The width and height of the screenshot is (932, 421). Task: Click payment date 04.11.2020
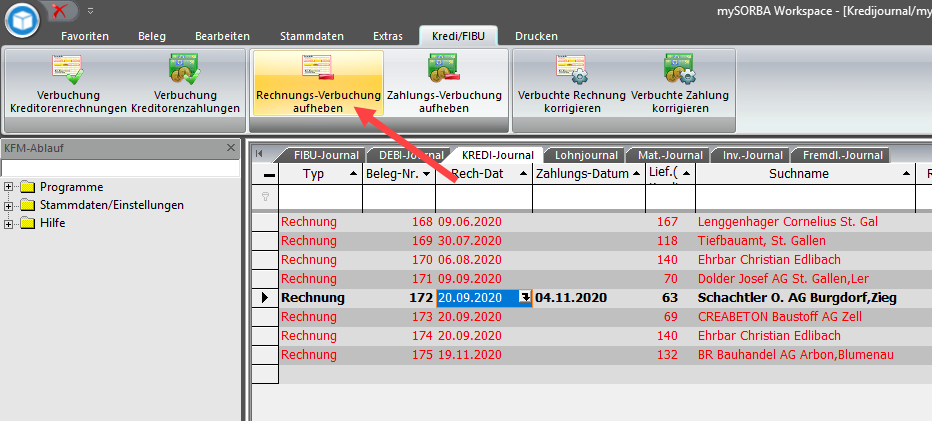pos(571,298)
